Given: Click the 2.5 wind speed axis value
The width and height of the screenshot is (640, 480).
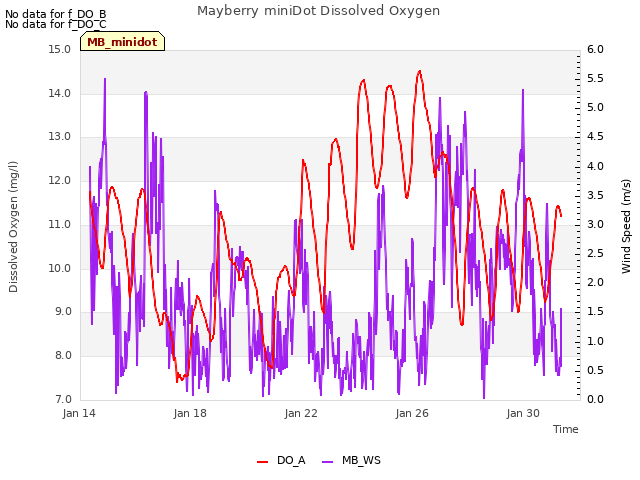Looking at the screenshot, I should (595, 253).
